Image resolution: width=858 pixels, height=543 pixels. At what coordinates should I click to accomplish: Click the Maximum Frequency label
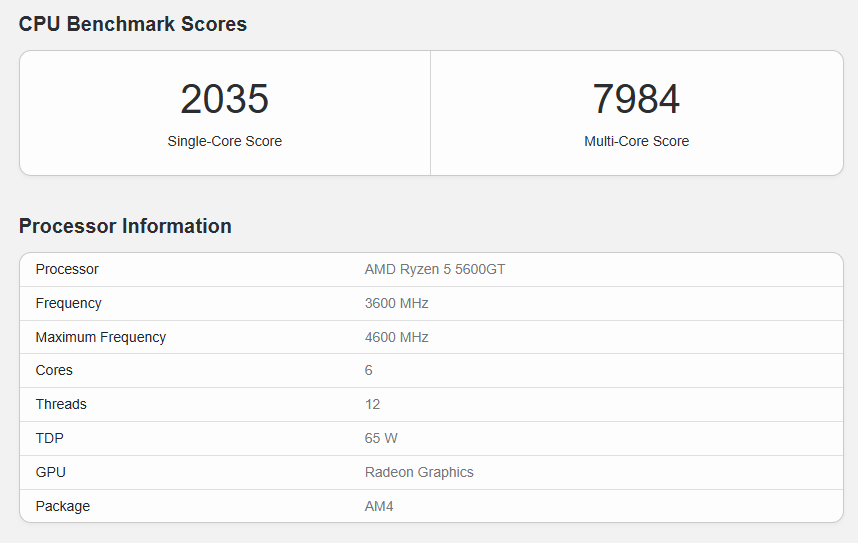click(101, 337)
